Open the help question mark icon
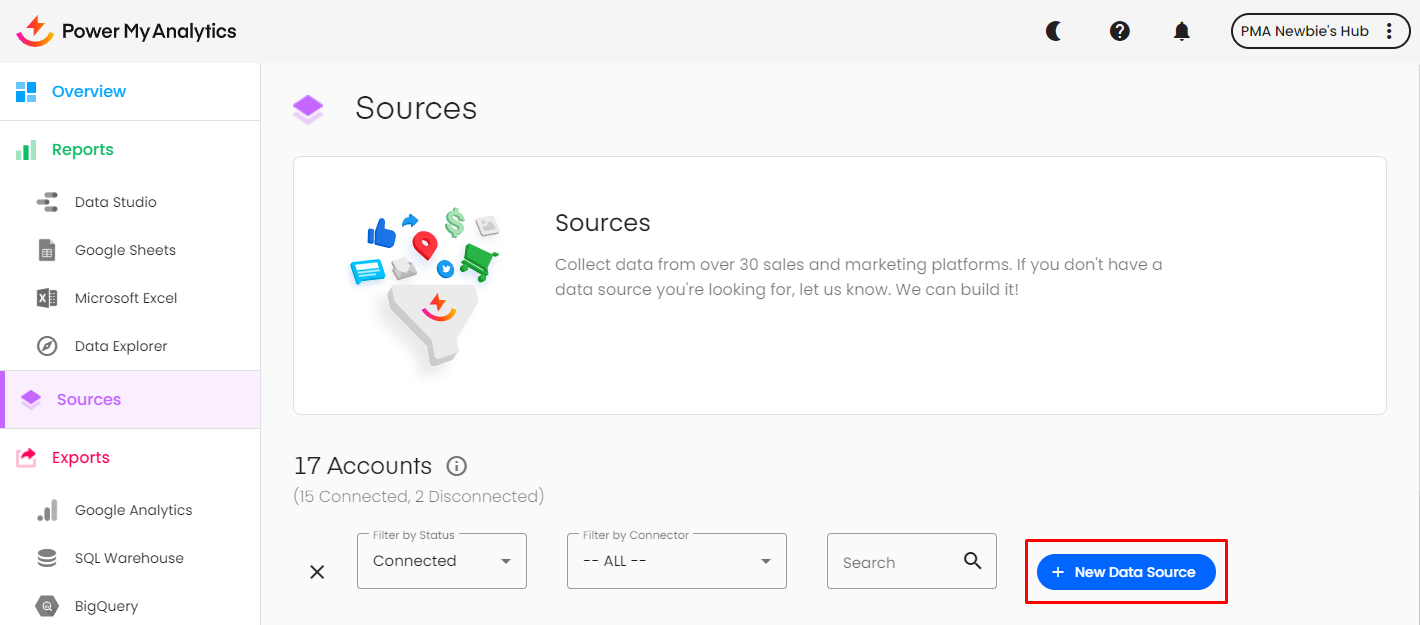Image resolution: width=1420 pixels, height=625 pixels. [x=1119, y=31]
